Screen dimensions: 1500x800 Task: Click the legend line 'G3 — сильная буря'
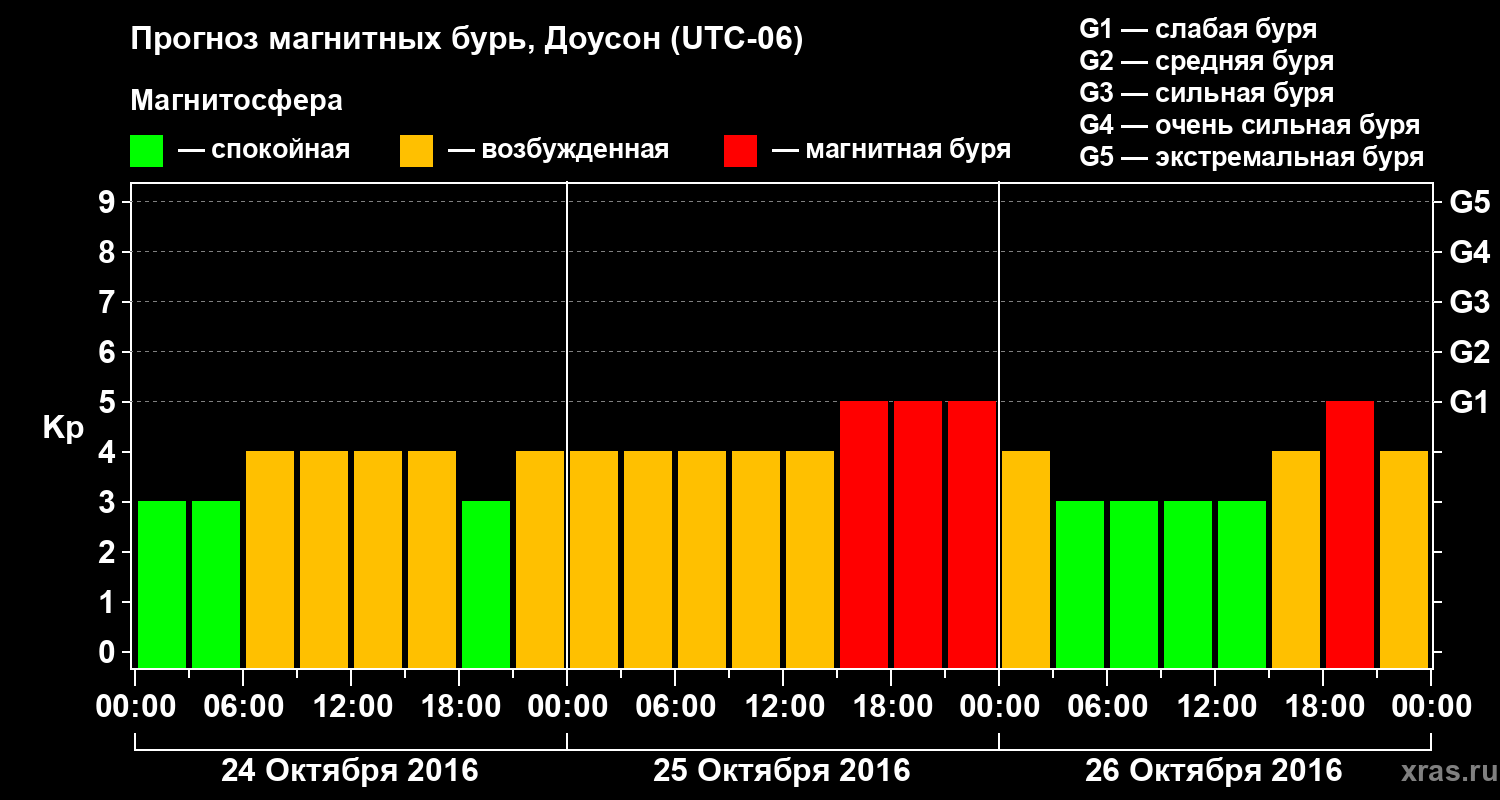[x=1207, y=93]
